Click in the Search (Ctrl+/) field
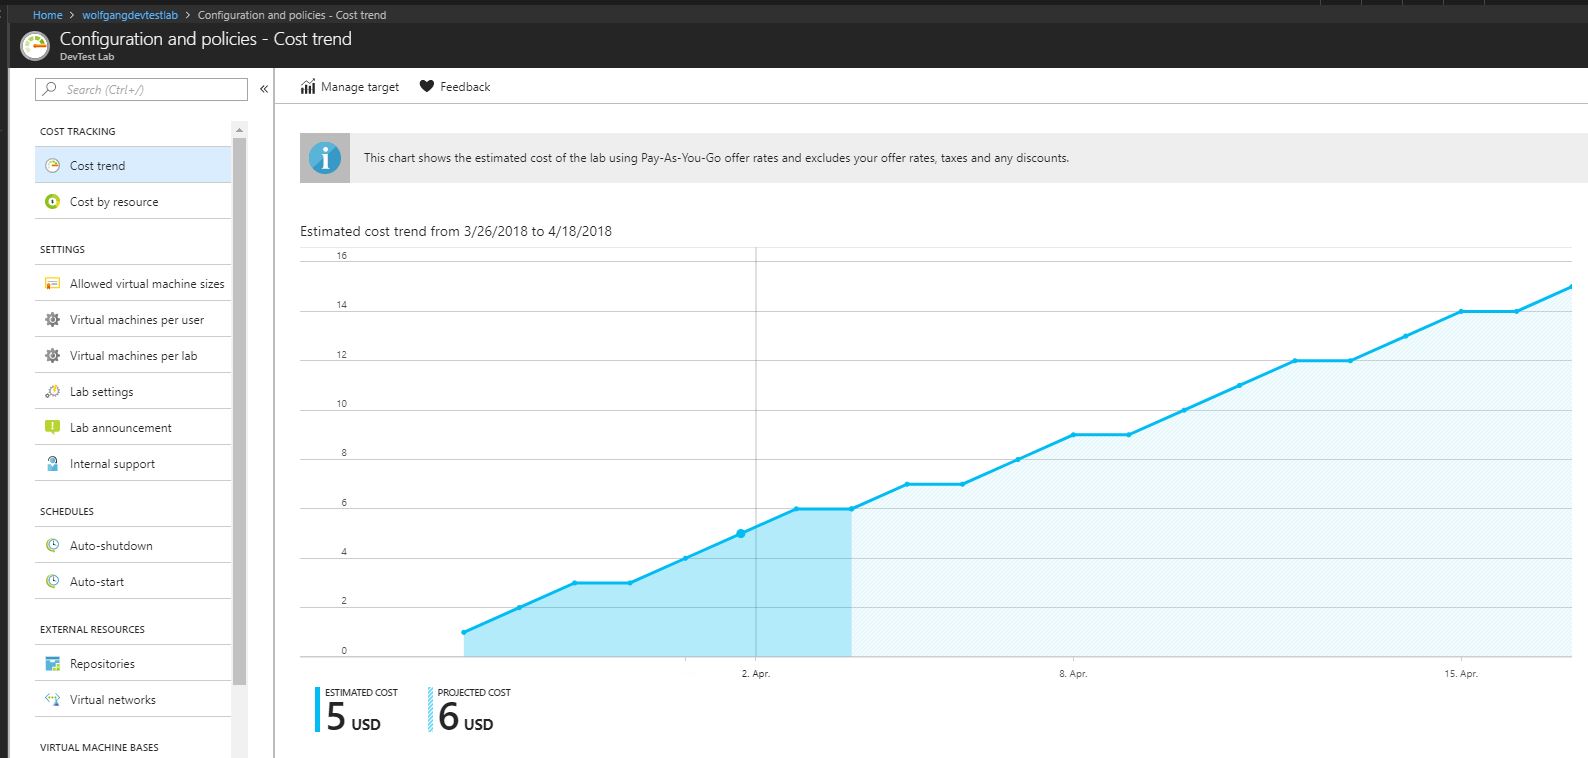1588x758 pixels. coord(141,89)
